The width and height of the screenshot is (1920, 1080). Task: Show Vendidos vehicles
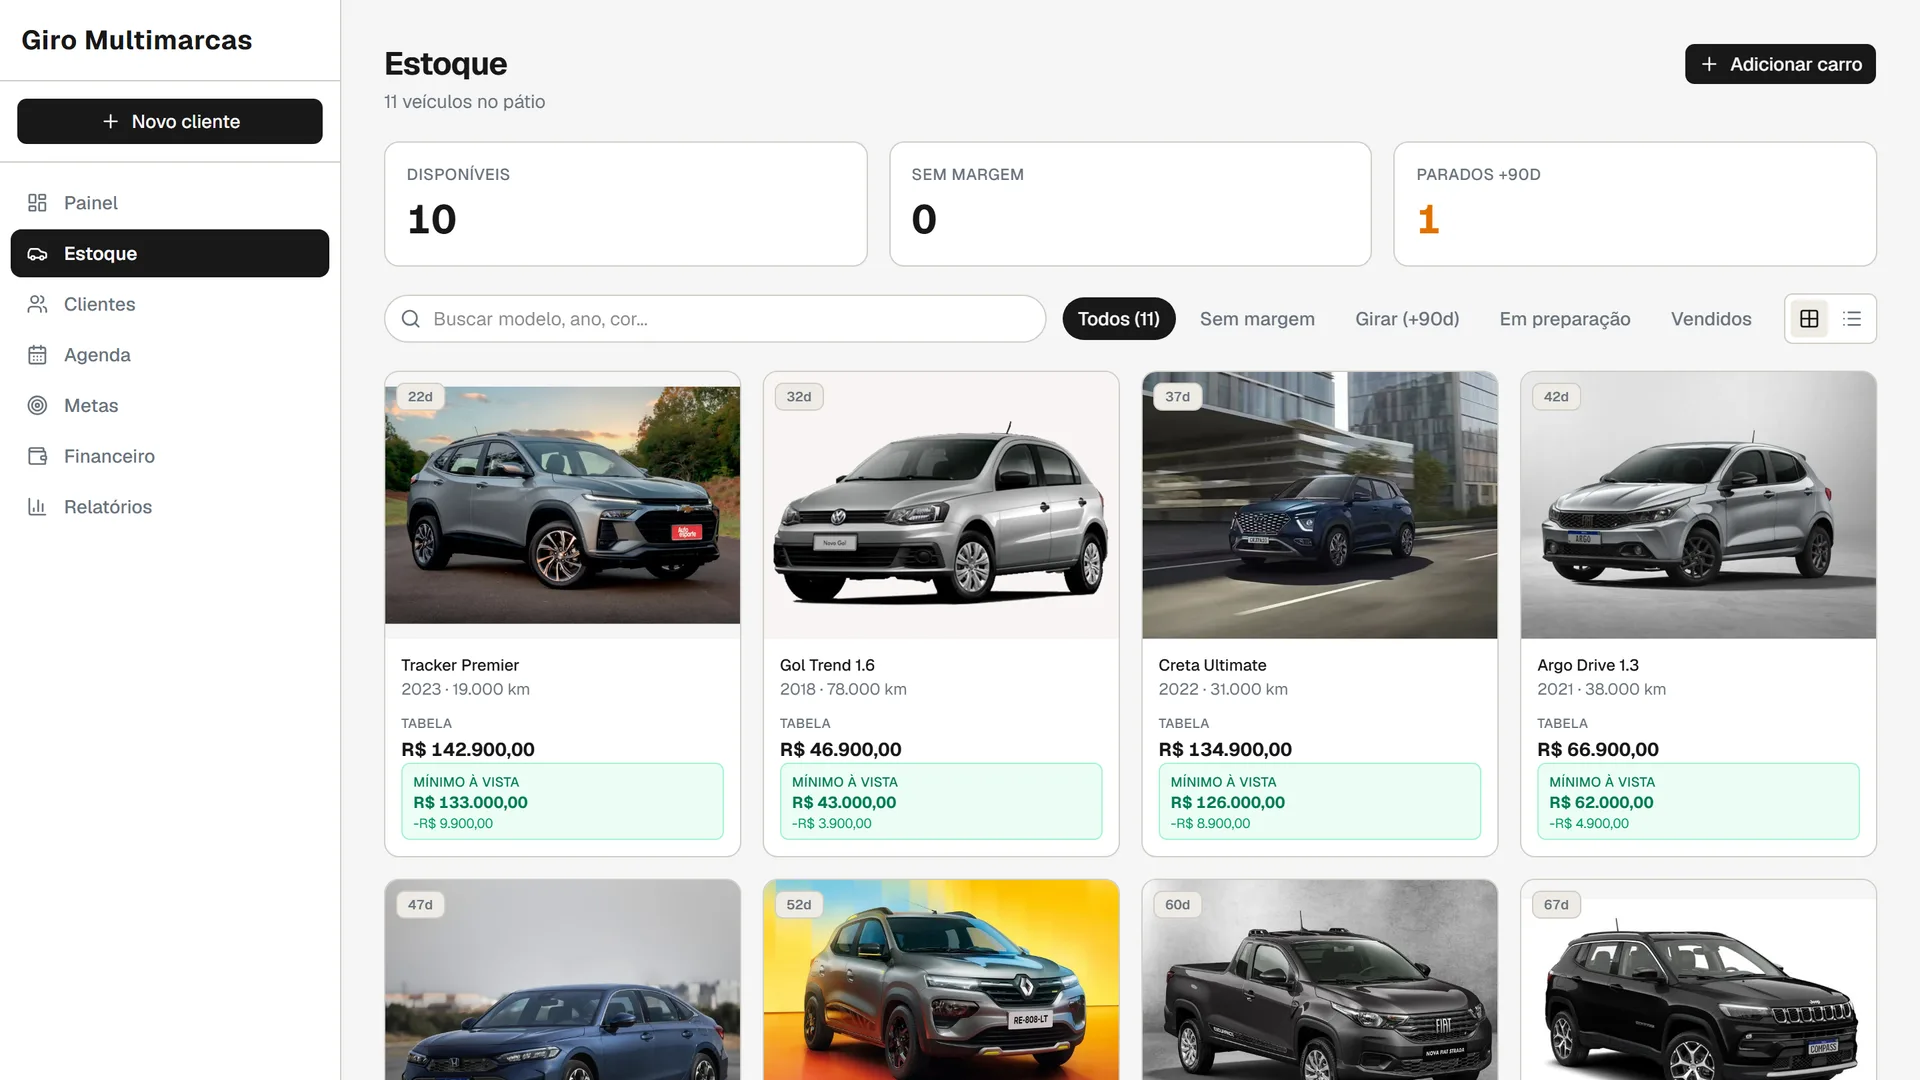point(1711,319)
